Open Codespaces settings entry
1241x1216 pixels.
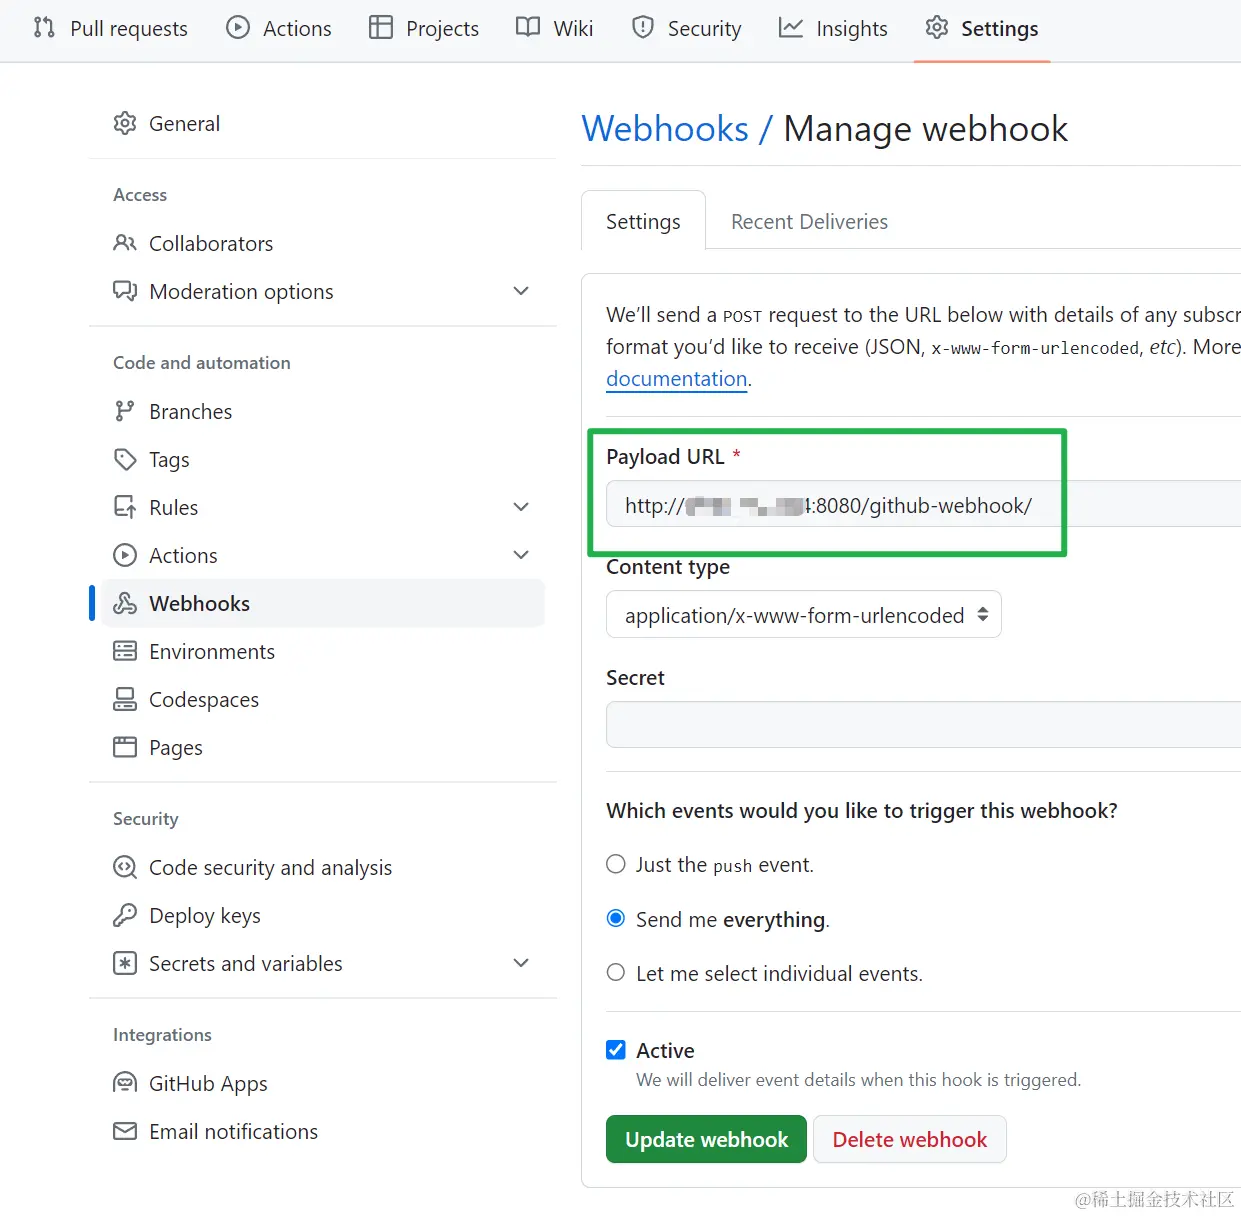tap(204, 699)
